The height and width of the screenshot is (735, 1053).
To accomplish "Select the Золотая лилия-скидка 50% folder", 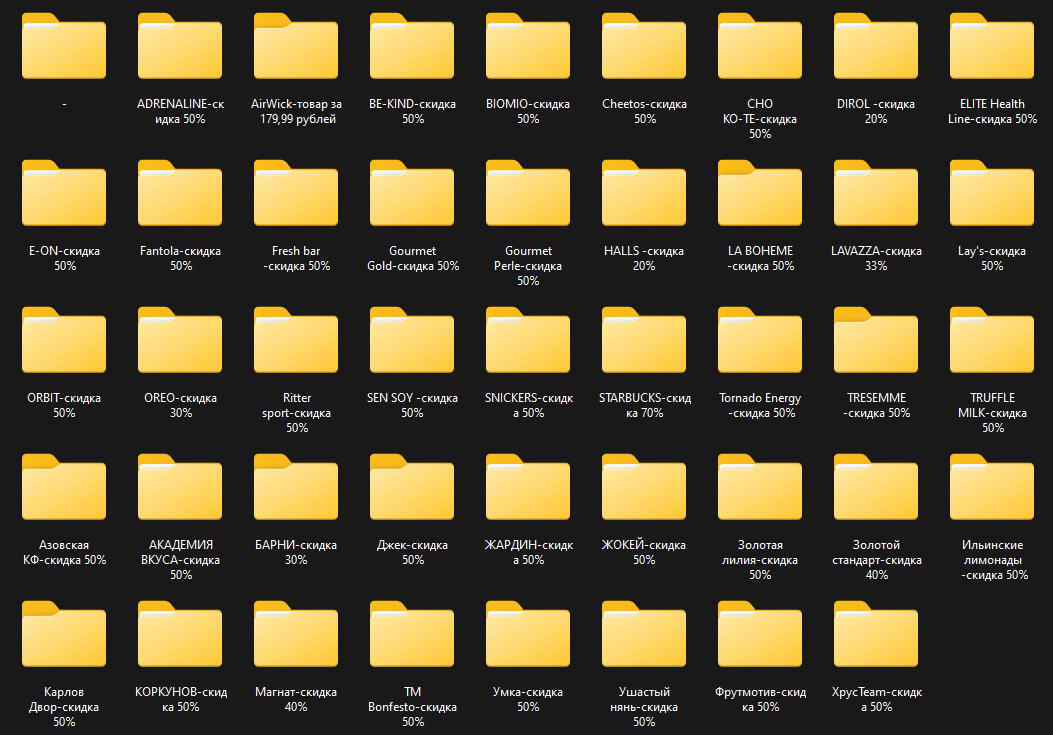I will tap(760, 487).
